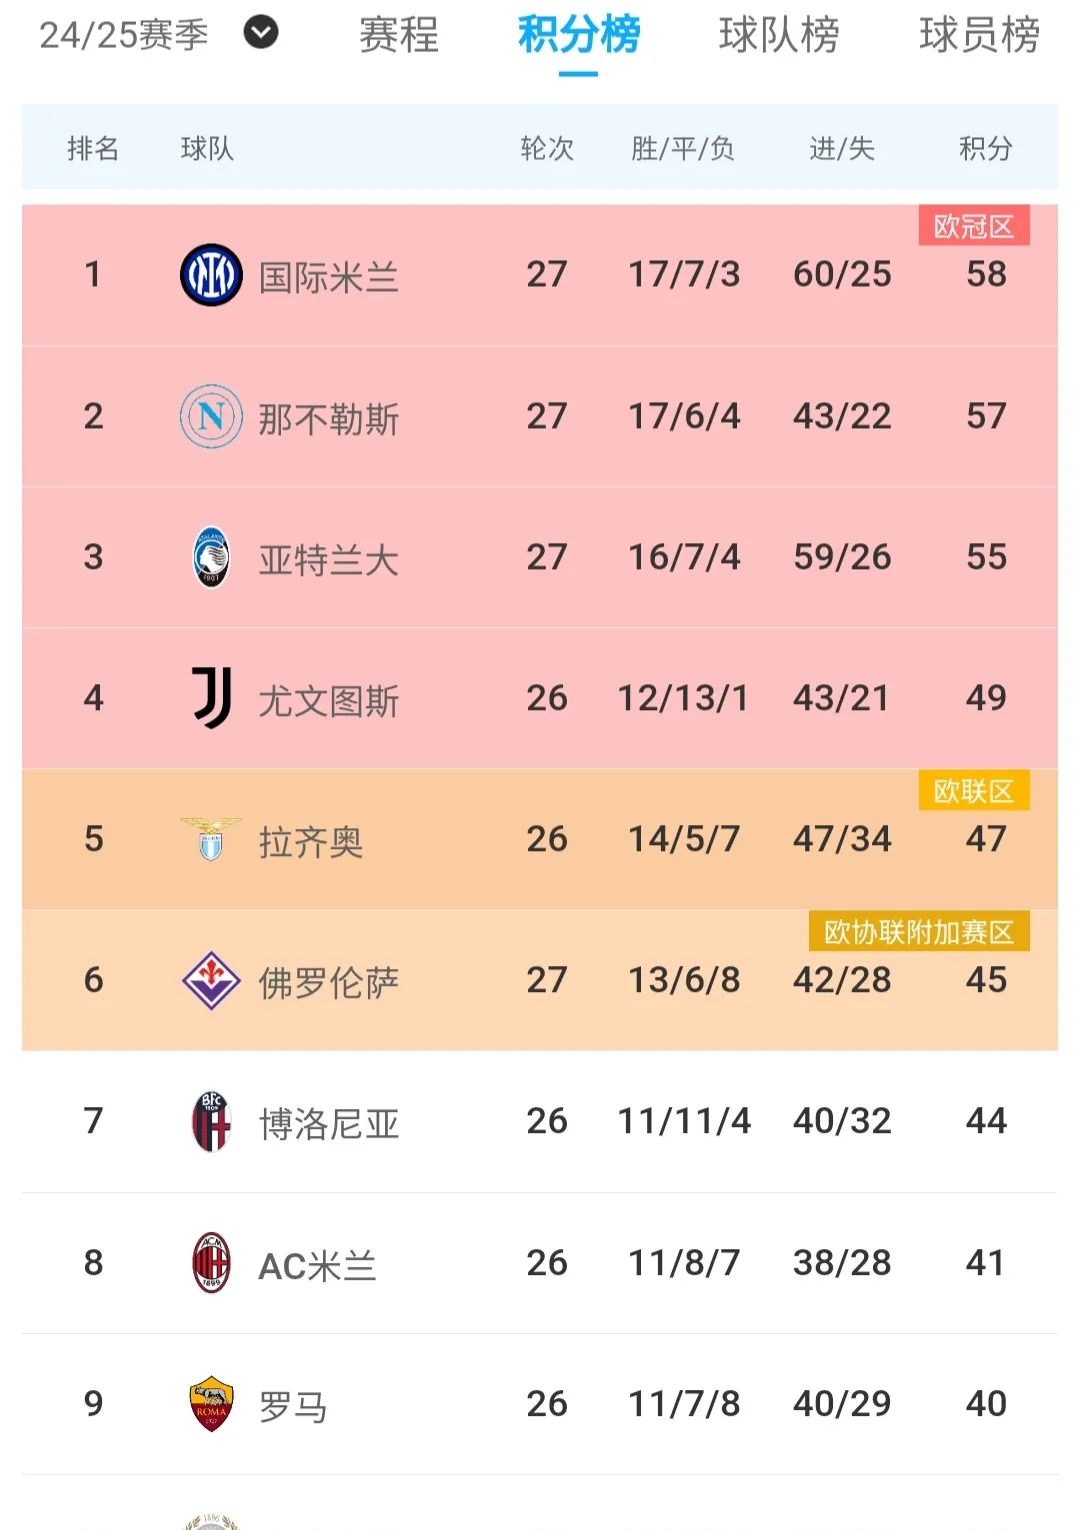Click the Inter Milan club crest
The image size is (1080, 1530).
[210, 273]
